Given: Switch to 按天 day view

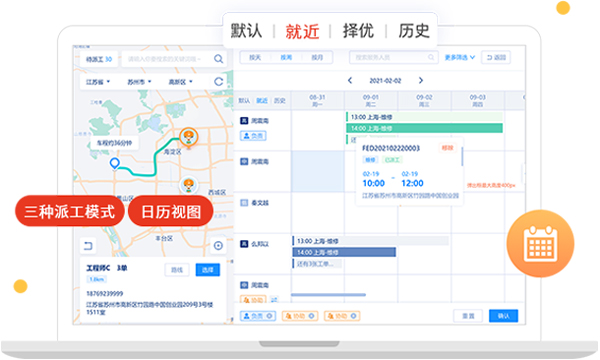Looking at the screenshot, I should point(255,57).
